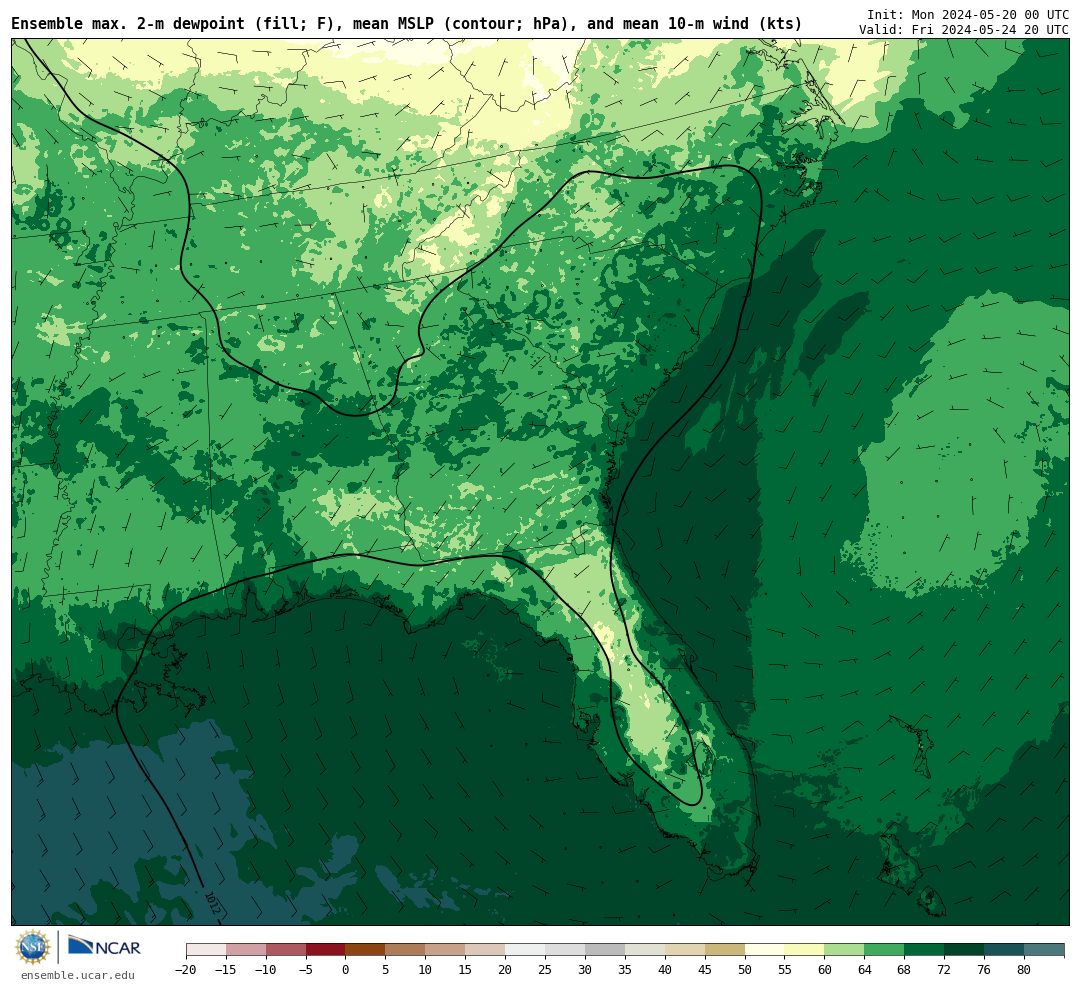Pick the dark red -5 to 0 swatch
This screenshot has height=988, width=1080.
(326, 950)
